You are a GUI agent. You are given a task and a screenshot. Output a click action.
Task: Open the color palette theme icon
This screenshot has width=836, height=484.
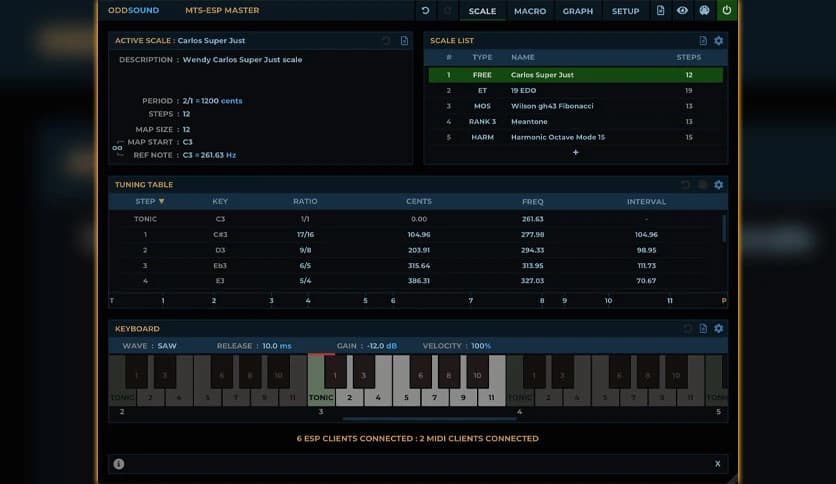pyautogui.click(x=704, y=11)
